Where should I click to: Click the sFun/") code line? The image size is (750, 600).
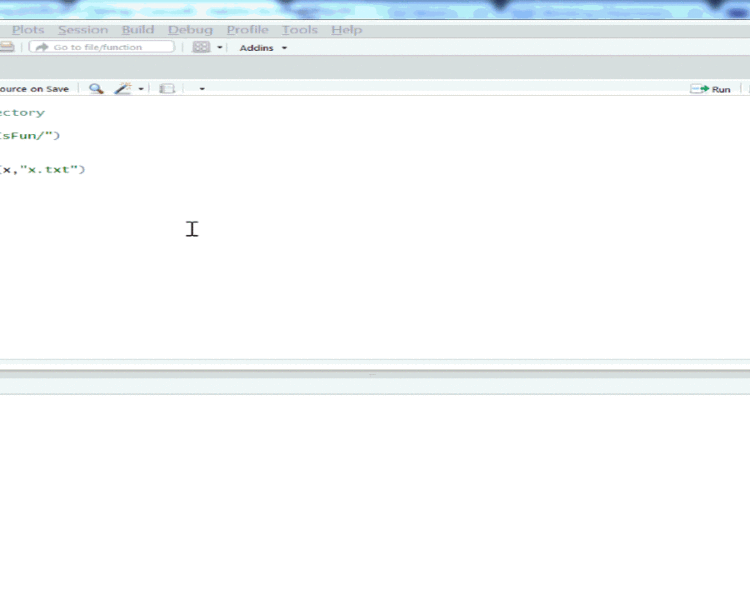coord(30,135)
